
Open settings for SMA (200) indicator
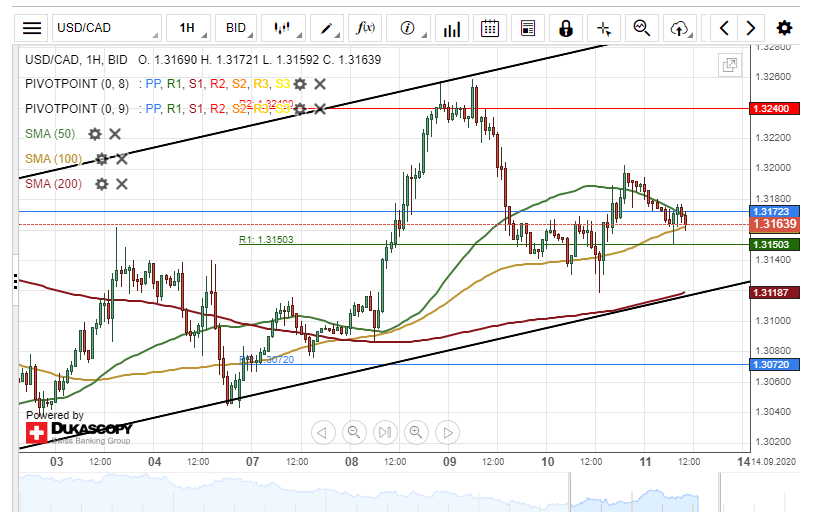coord(101,184)
